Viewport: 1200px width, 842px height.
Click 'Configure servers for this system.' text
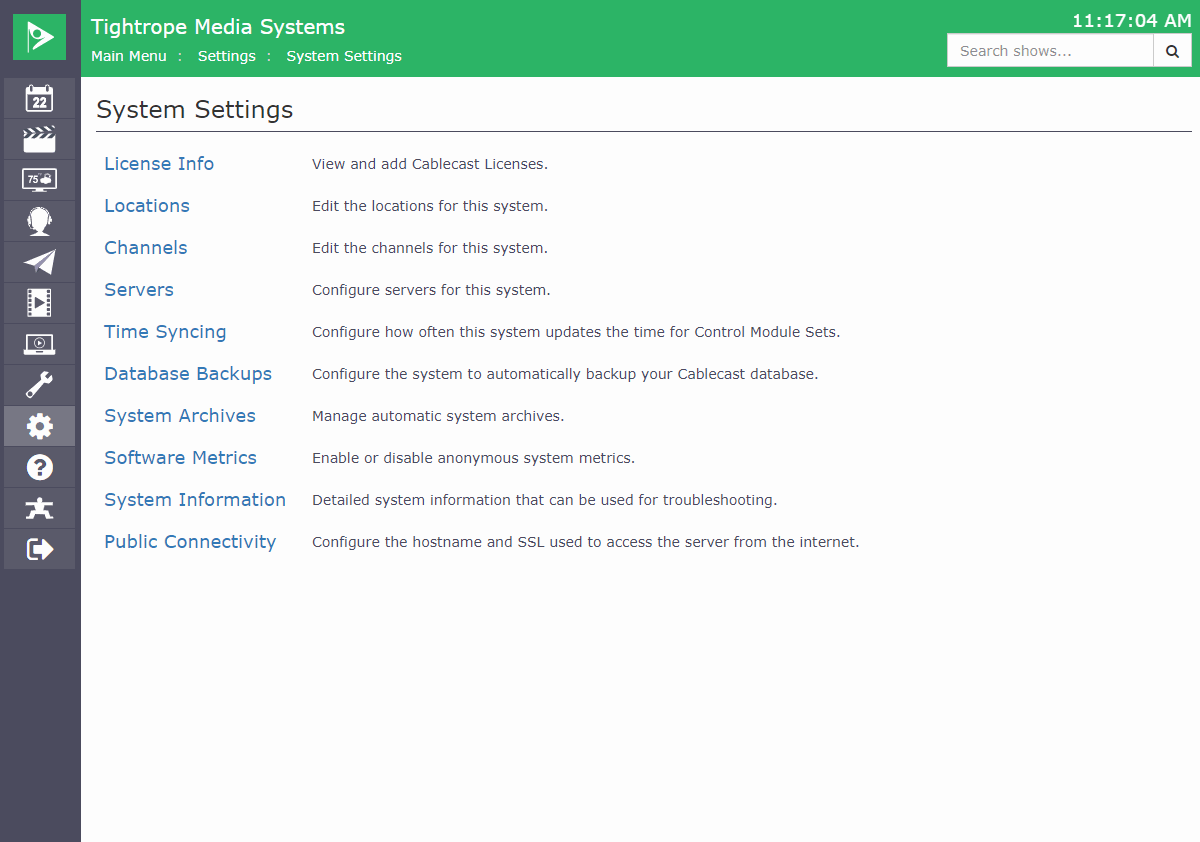click(x=431, y=290)
